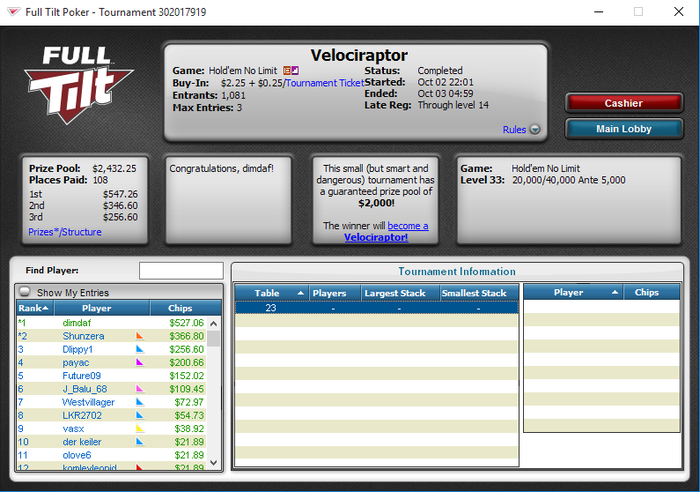Click the pink color tag beside J_Balu_68

point(140,389)
